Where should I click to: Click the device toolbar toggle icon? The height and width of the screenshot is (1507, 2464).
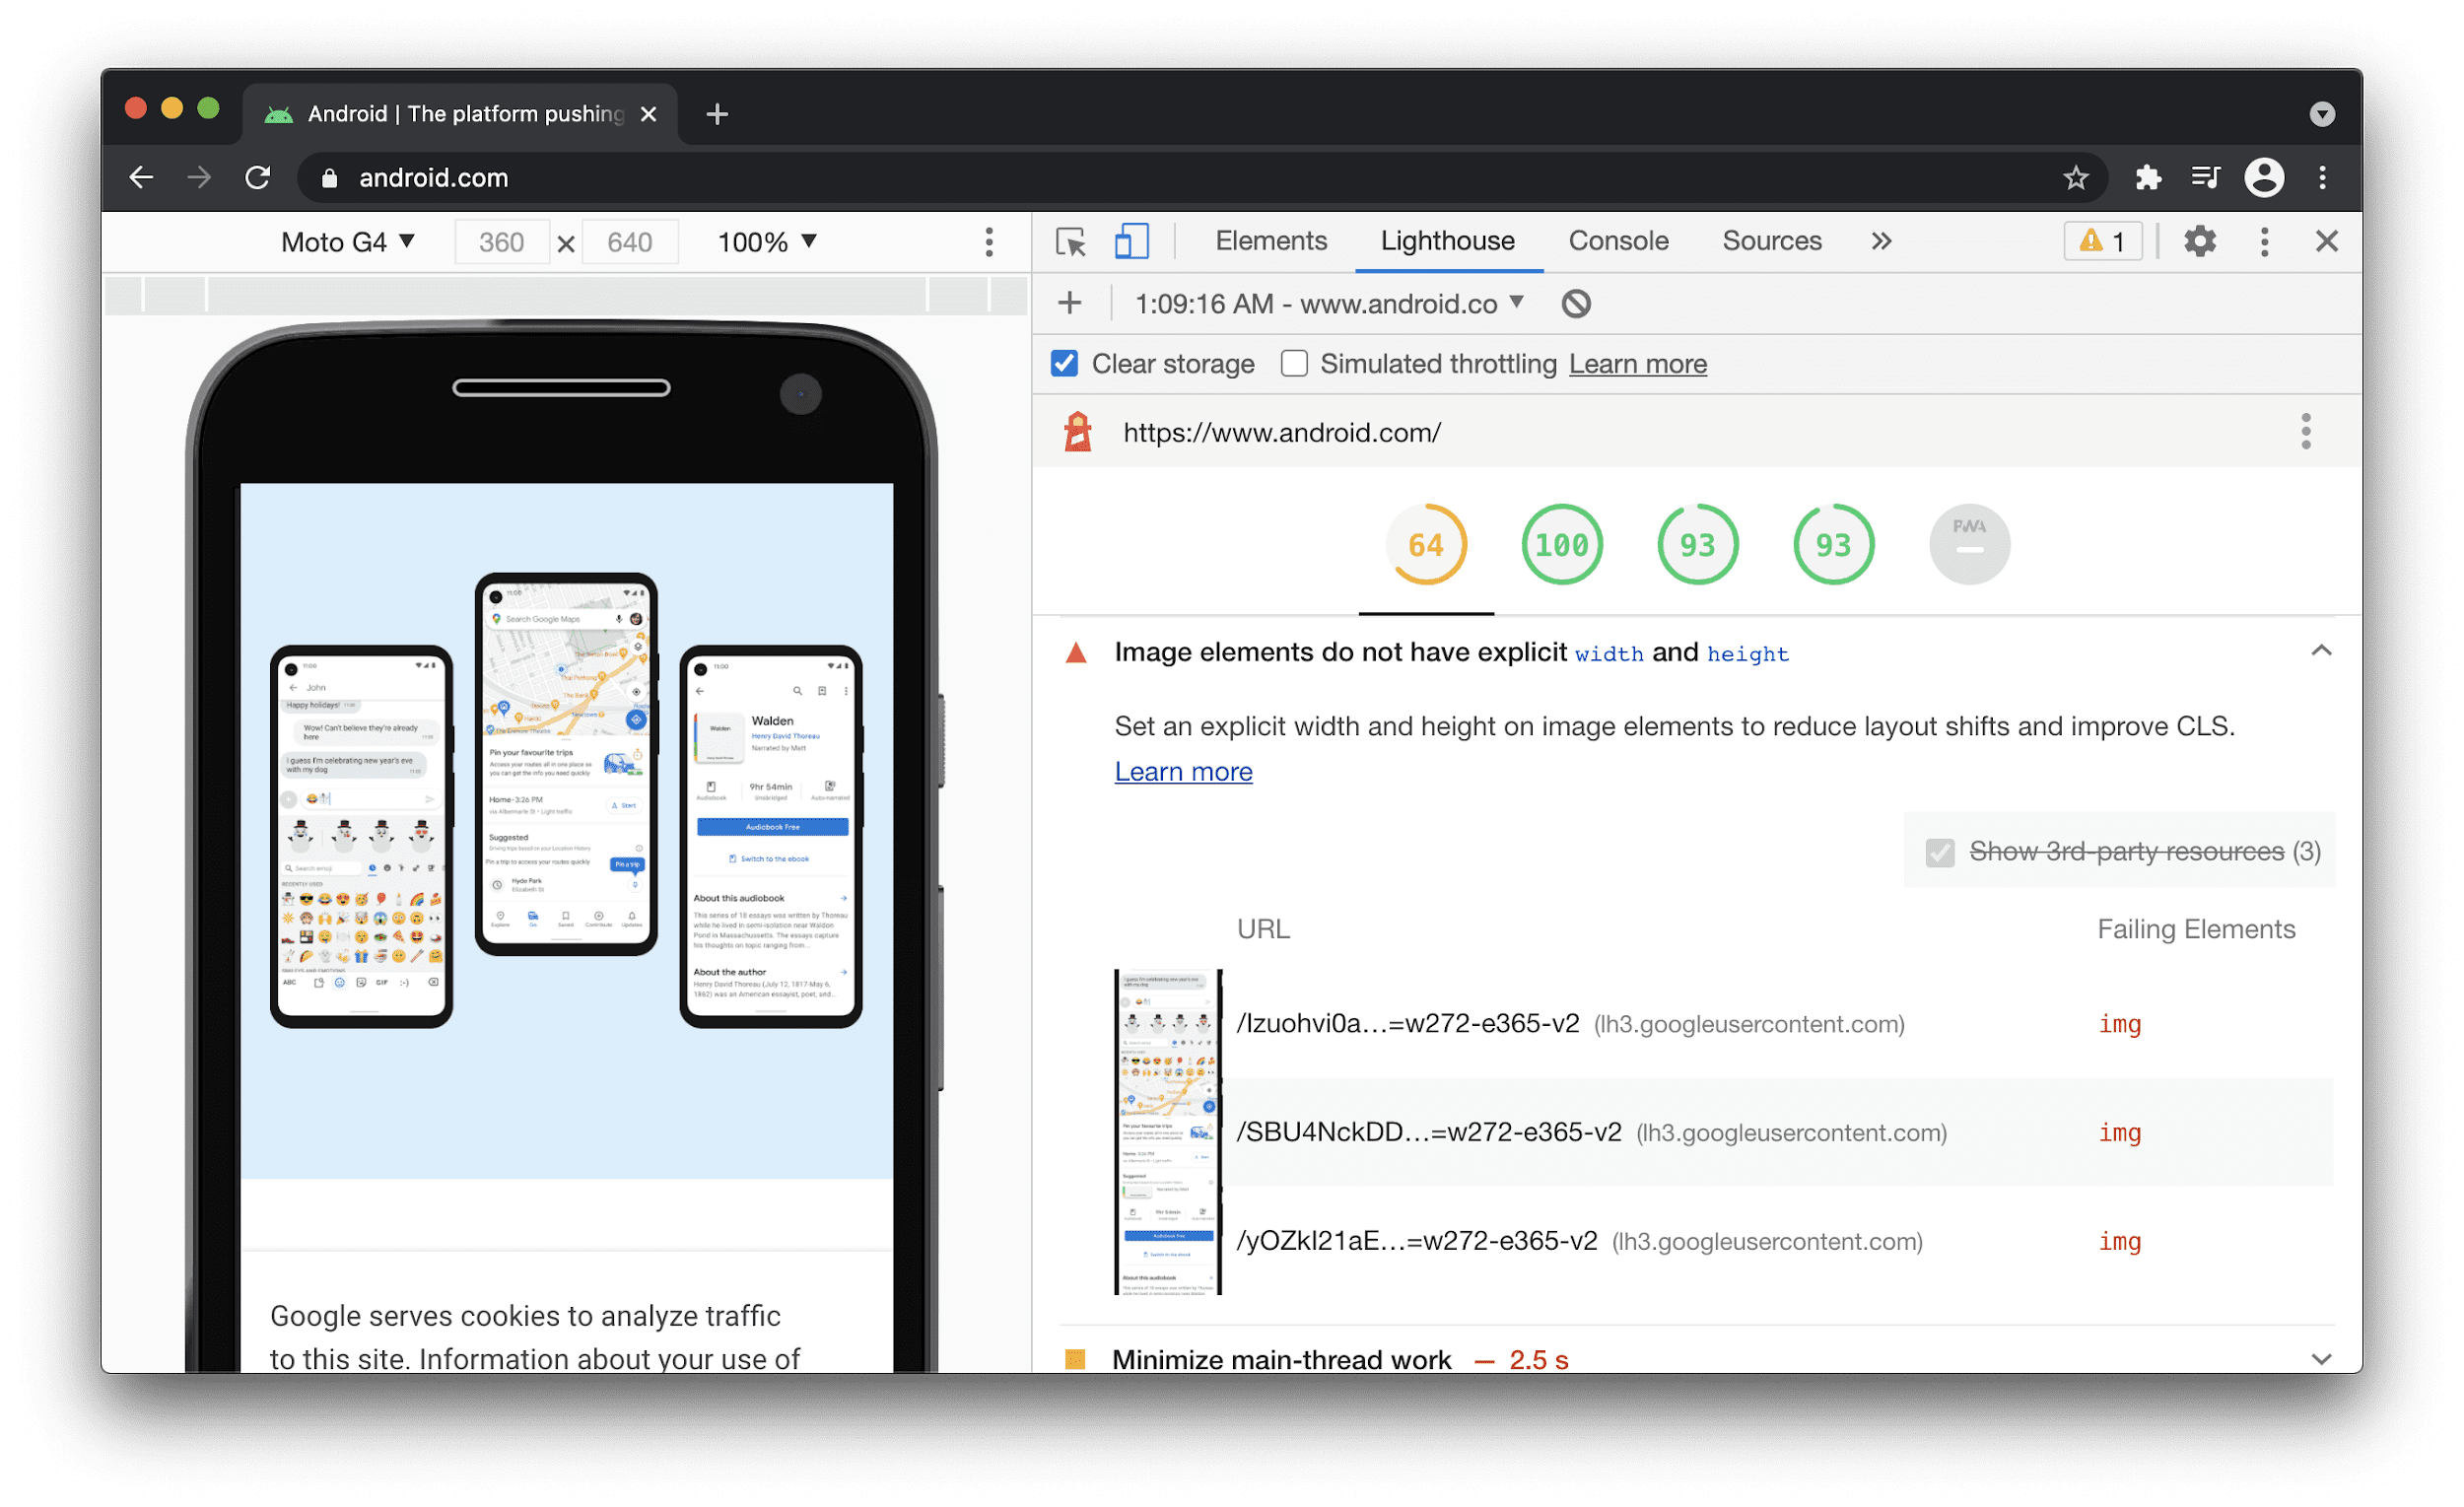coord(1127,242)
